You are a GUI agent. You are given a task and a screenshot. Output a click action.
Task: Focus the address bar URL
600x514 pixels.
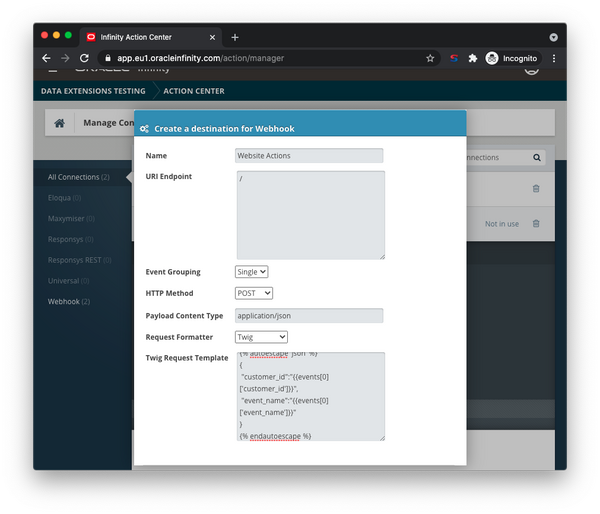point(201,58)
